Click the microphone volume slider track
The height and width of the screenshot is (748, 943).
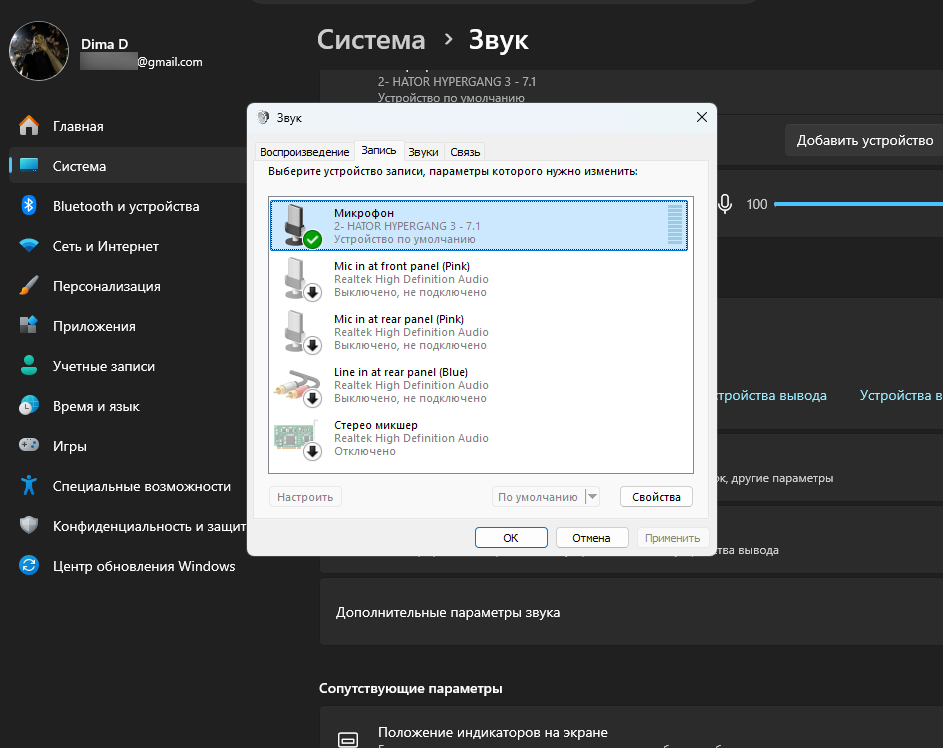coord(859,204)
